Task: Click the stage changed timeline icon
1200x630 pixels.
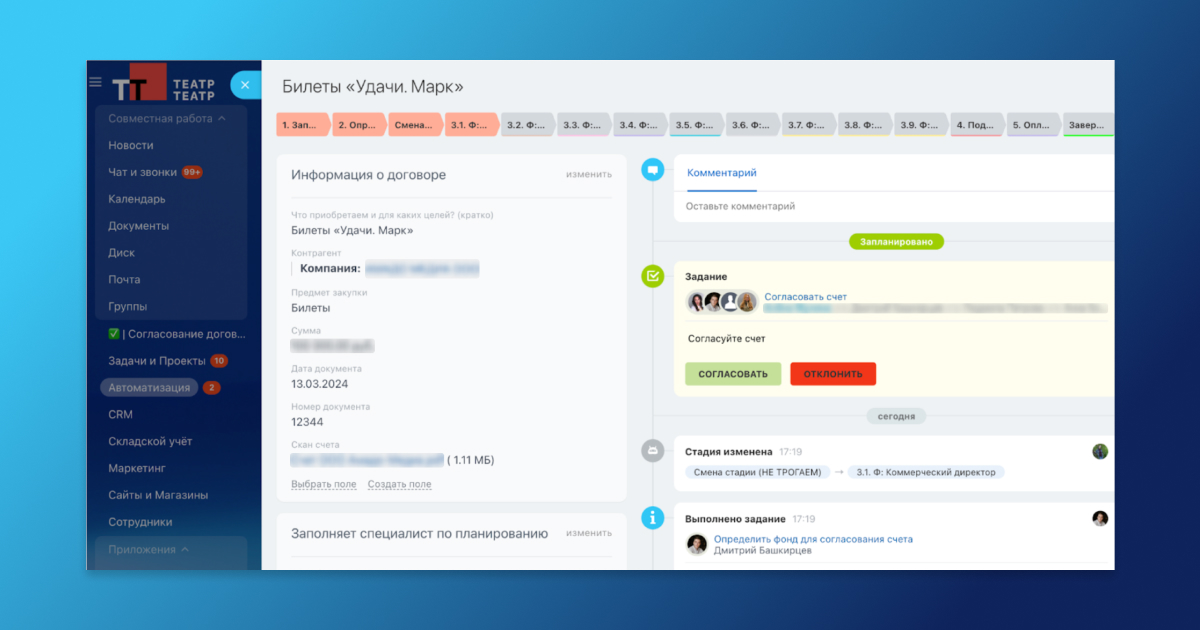Action: click(652, 451)
